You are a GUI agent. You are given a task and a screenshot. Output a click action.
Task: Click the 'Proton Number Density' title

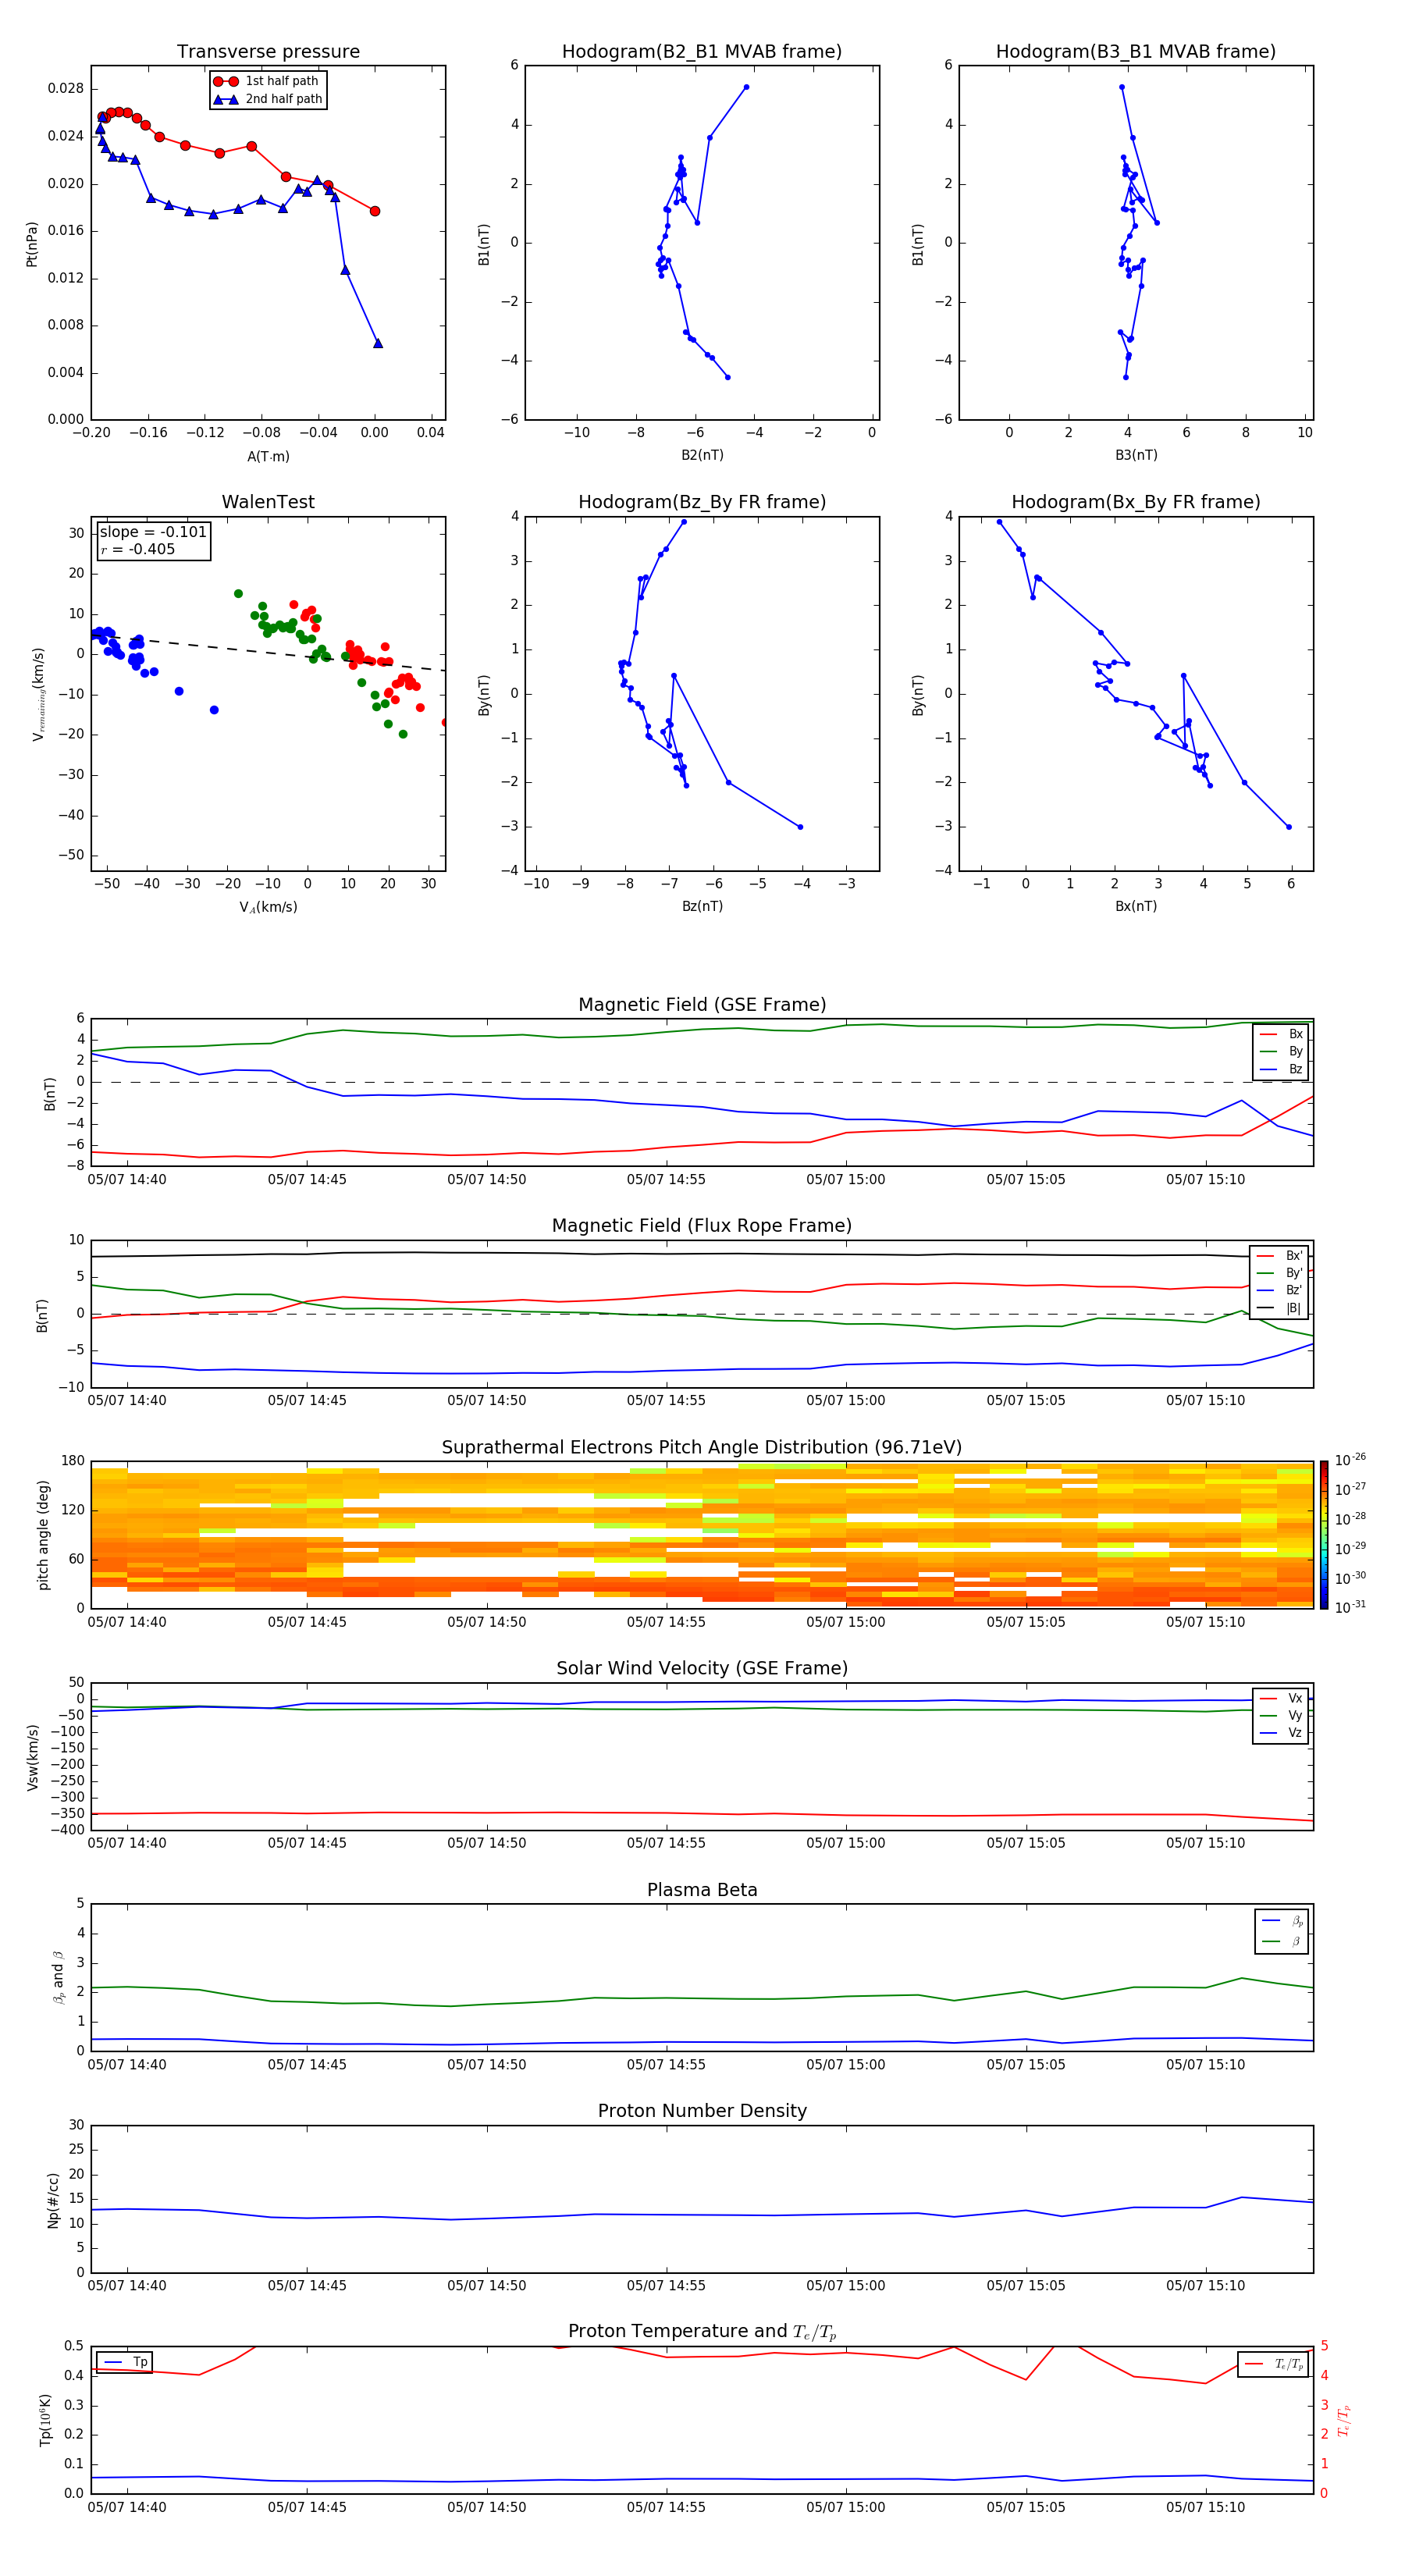coord(702,2111)
